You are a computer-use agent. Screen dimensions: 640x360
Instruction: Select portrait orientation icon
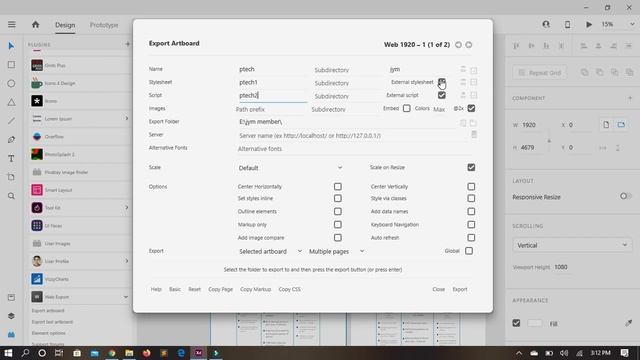pyautogui.click(x=606, y=124)
